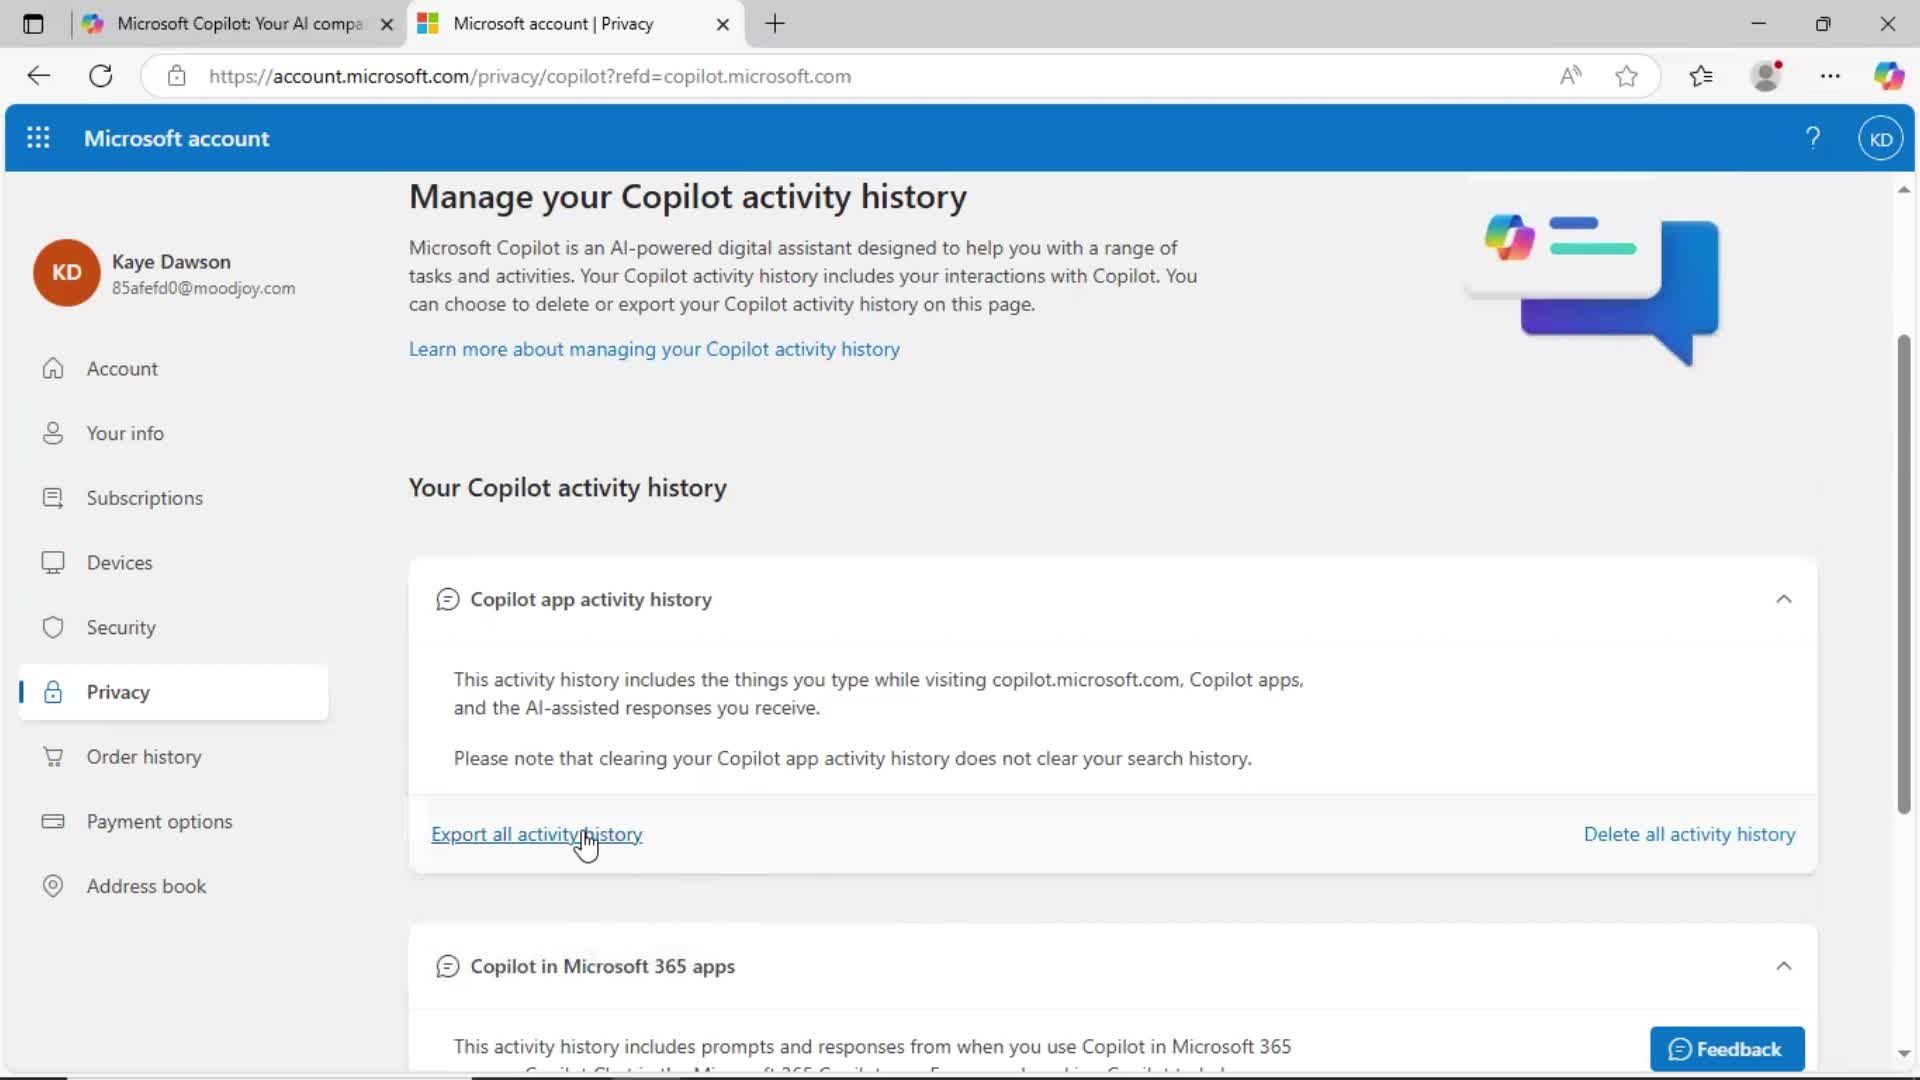The width and height of the screenshot is (1920, 1080).
Task: Select the Microsoft account Privacy tab
Action: point(575,24)
